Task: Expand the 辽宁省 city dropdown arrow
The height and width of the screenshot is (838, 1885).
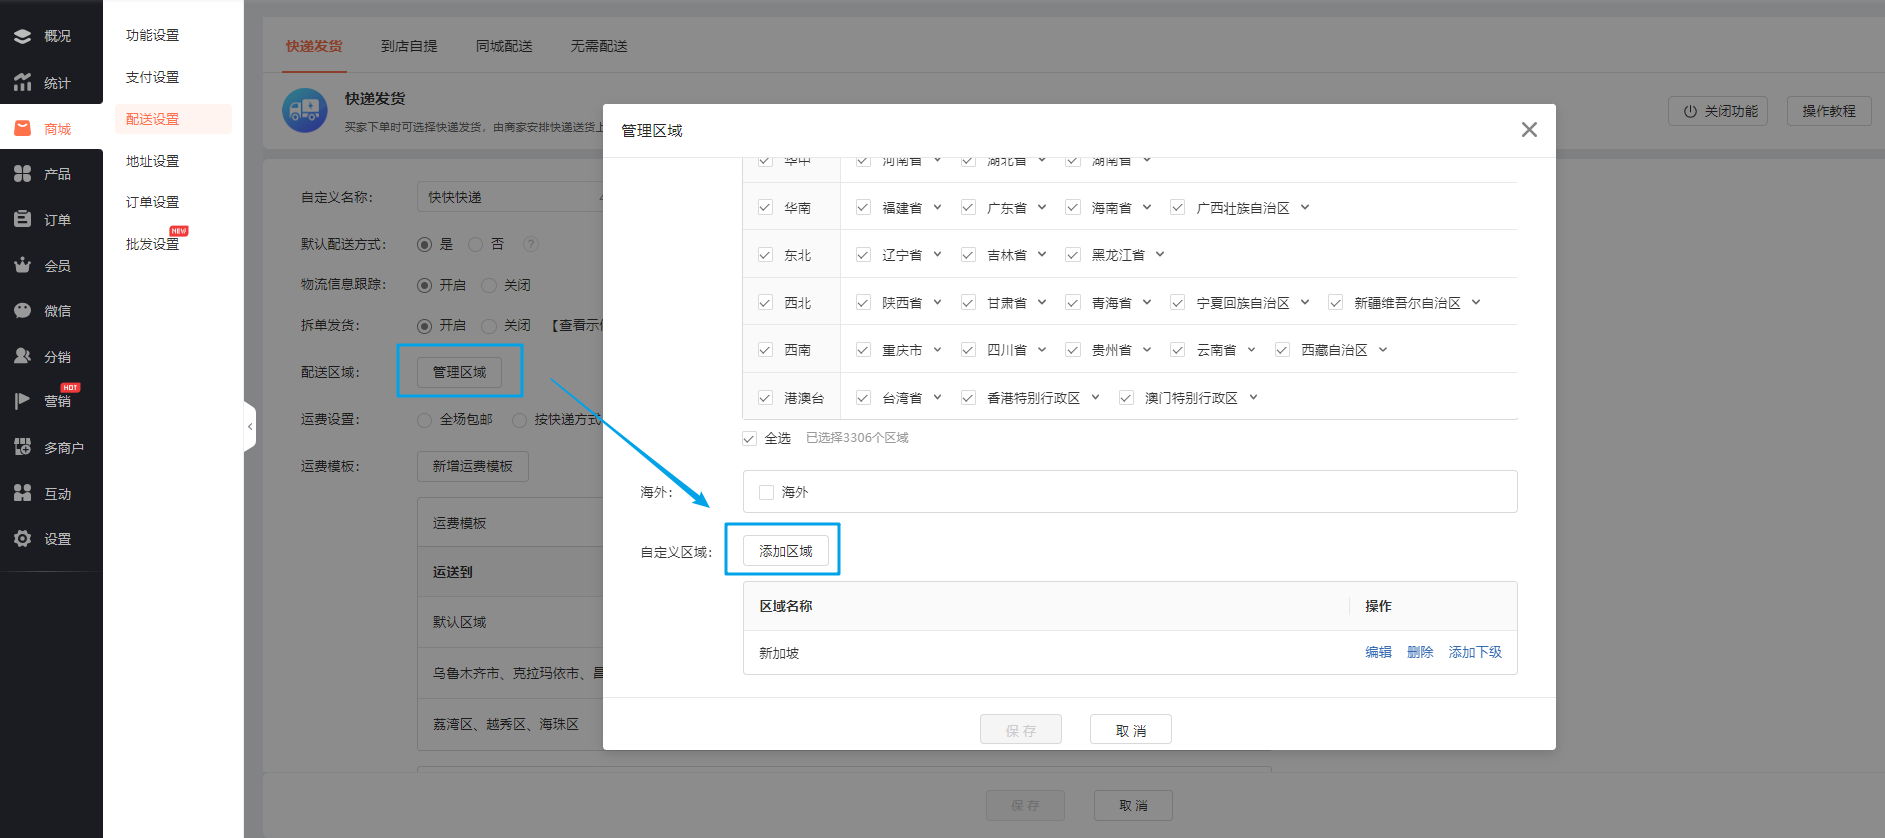Action: coord(937,255)
